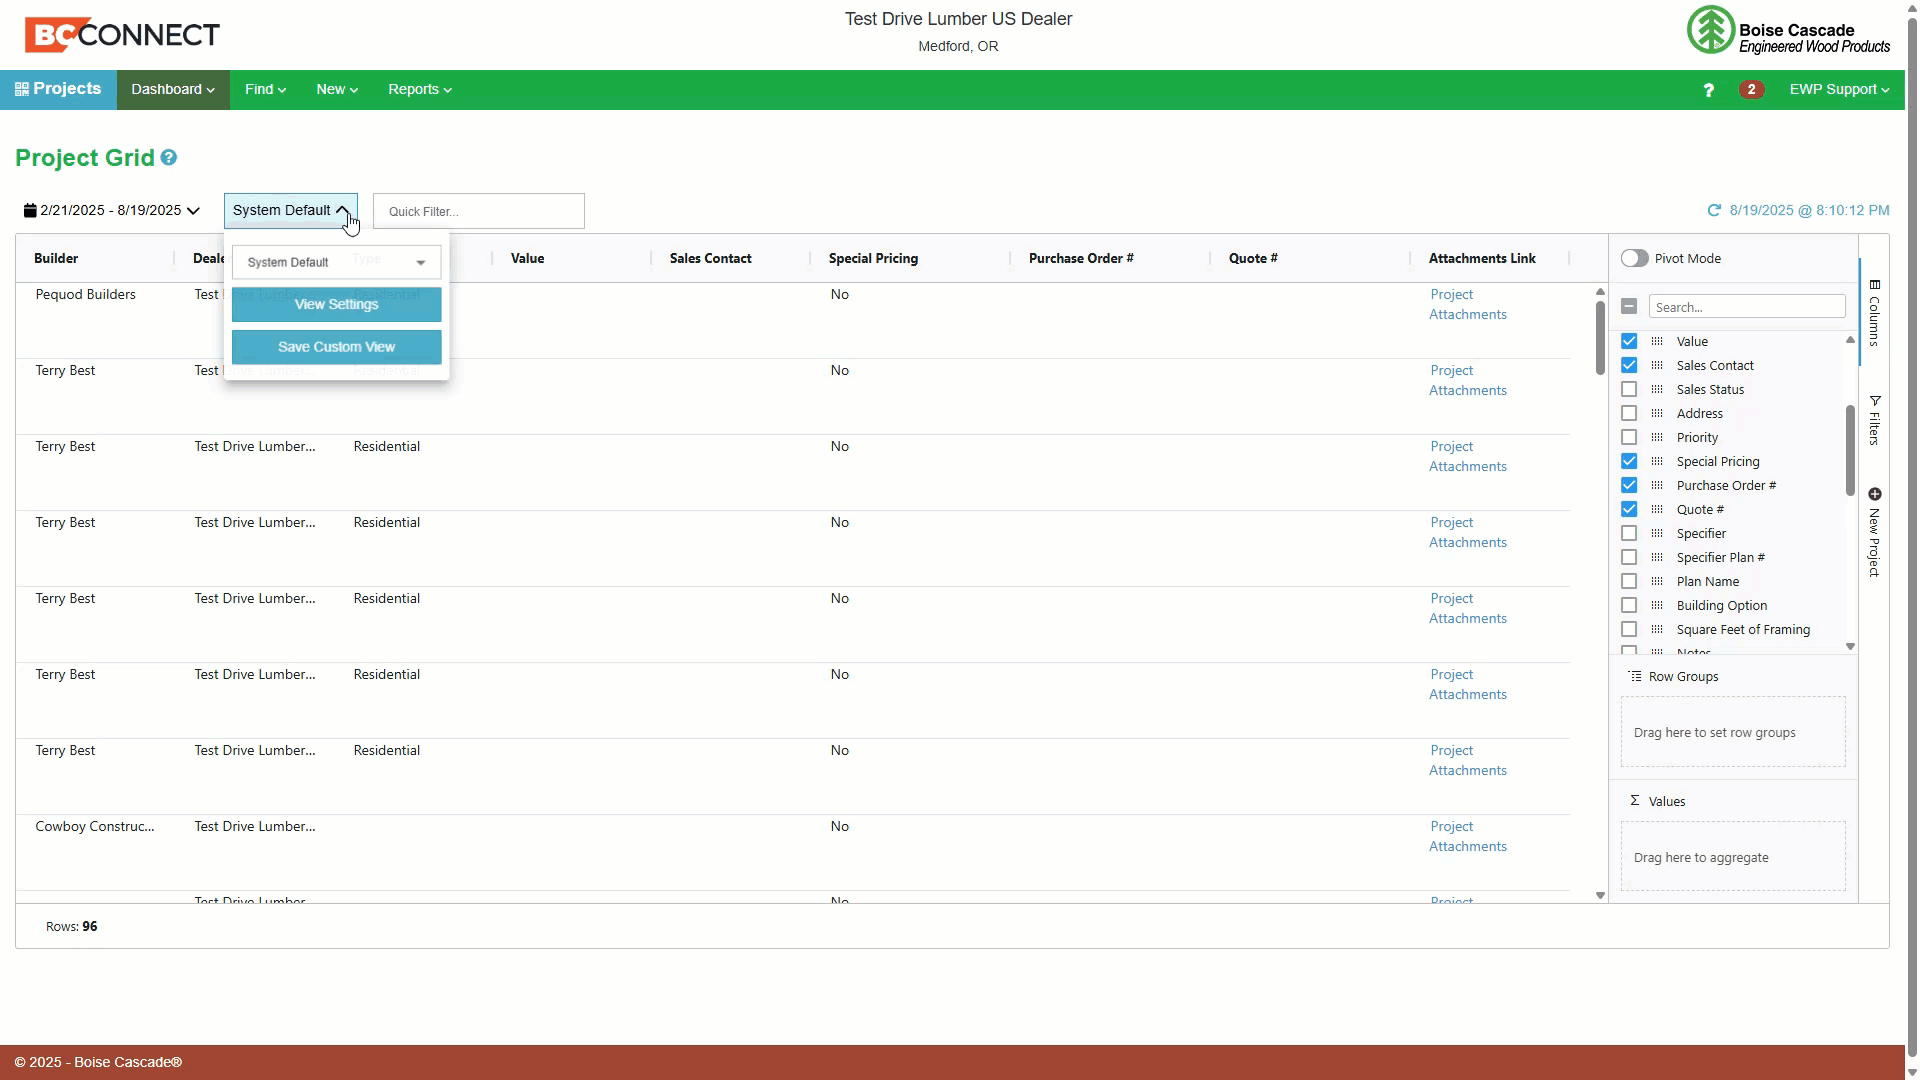The height and width of the screenshot is (1080, 1920).
Task: Click the question mark help icon in navbar
Action: click(1709, 90)
